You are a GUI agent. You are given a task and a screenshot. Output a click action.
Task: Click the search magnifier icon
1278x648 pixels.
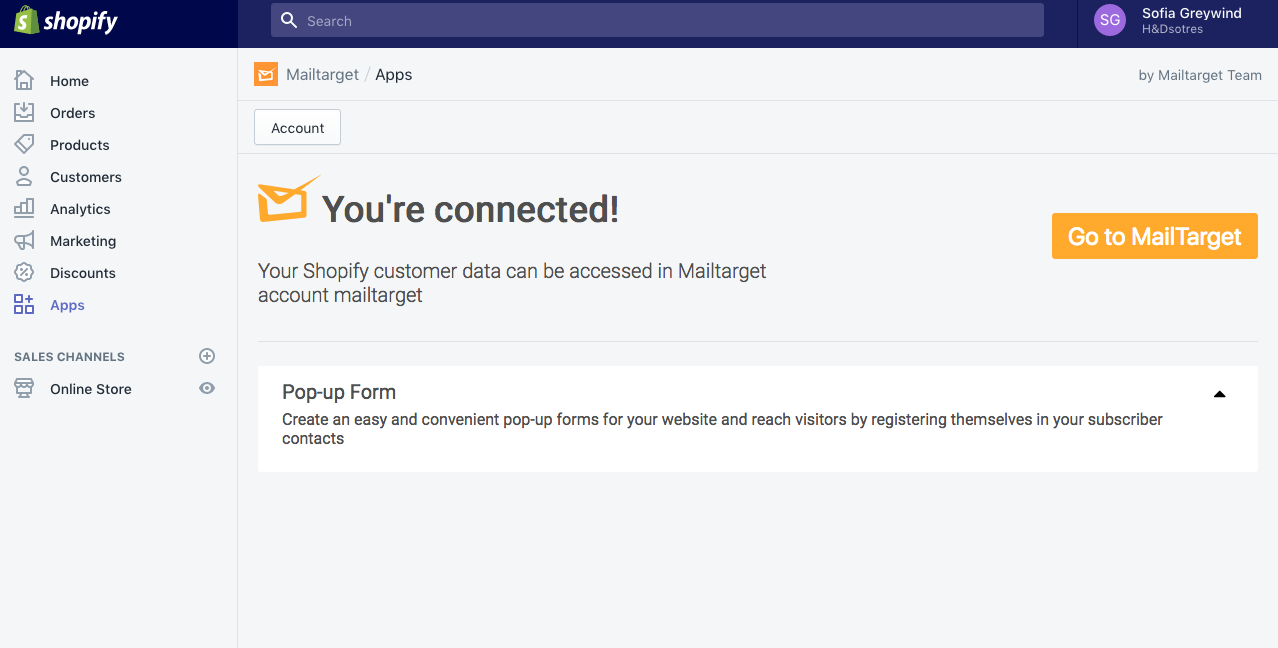click(289, 20)
